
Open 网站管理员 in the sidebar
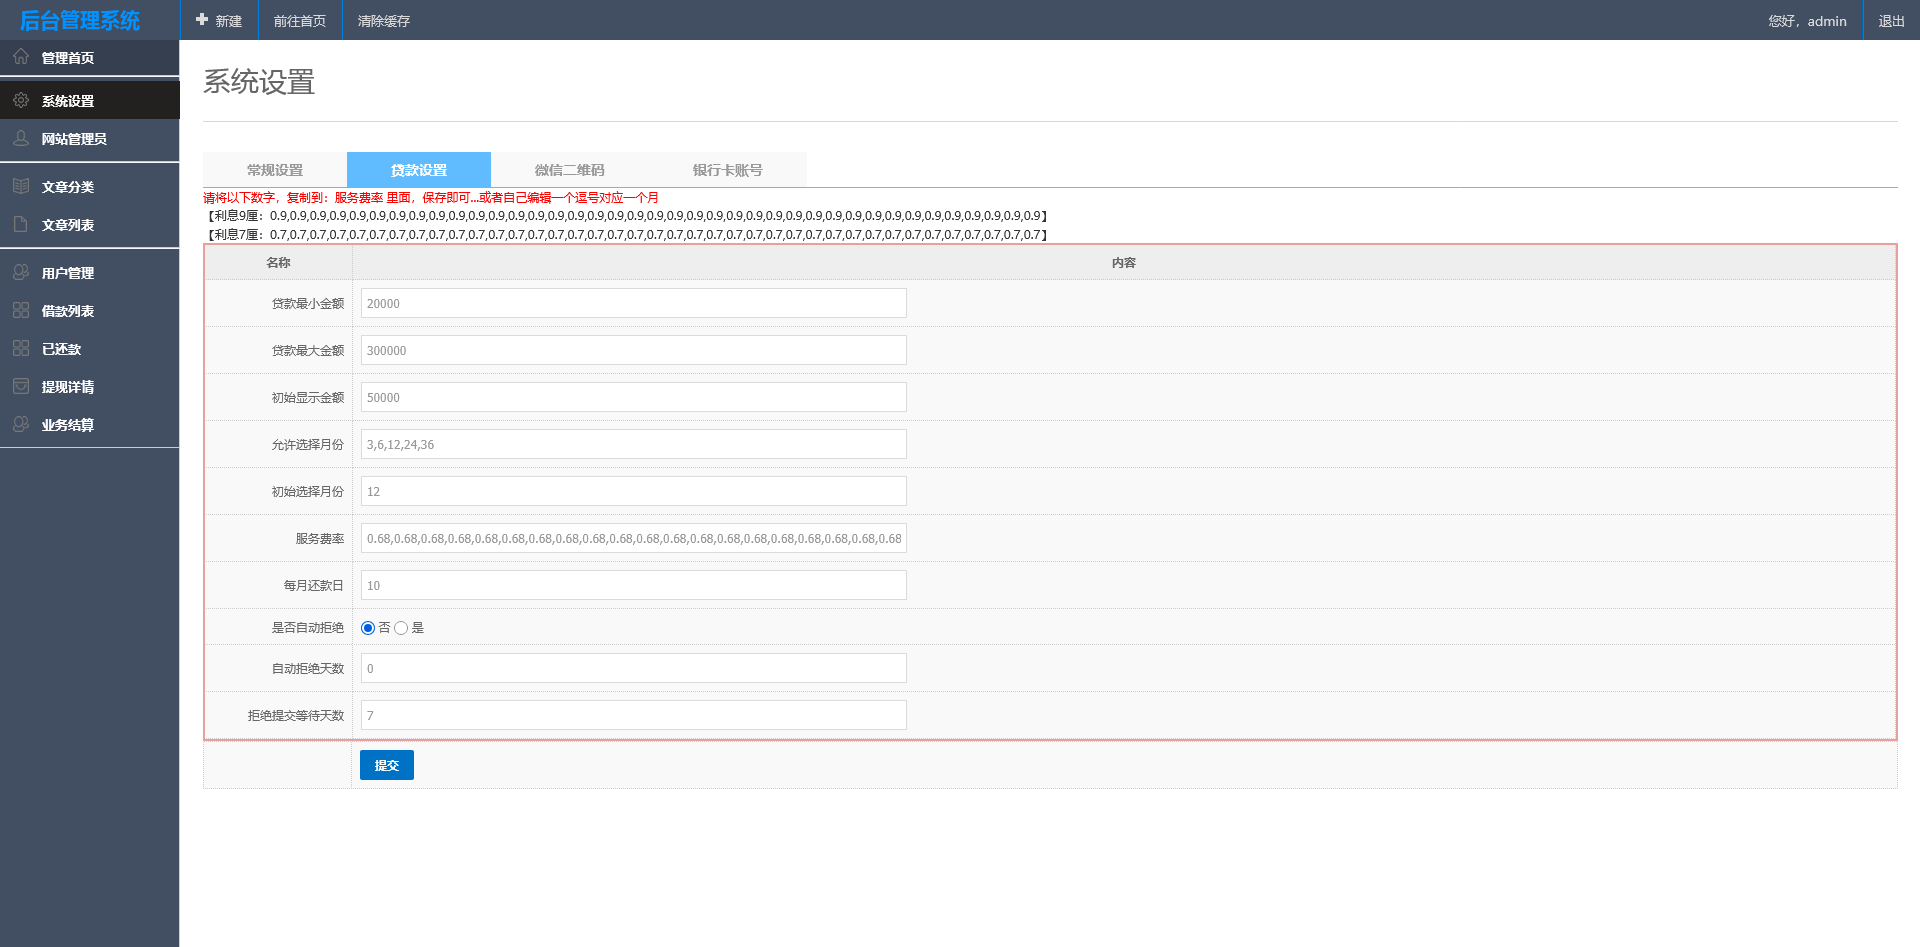pyautogui.click(x=90, y=138)
